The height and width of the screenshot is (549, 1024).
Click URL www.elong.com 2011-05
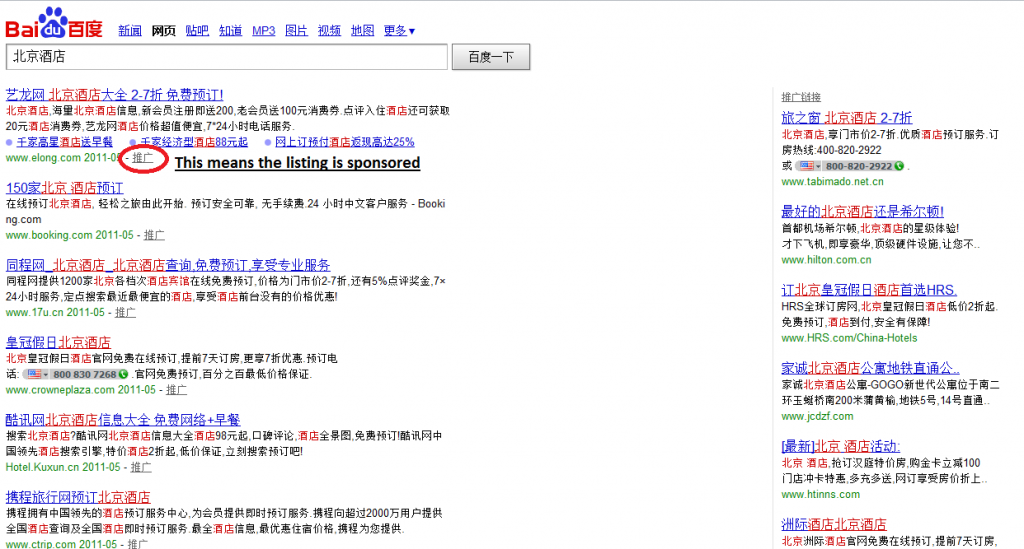tap(62, 157)
